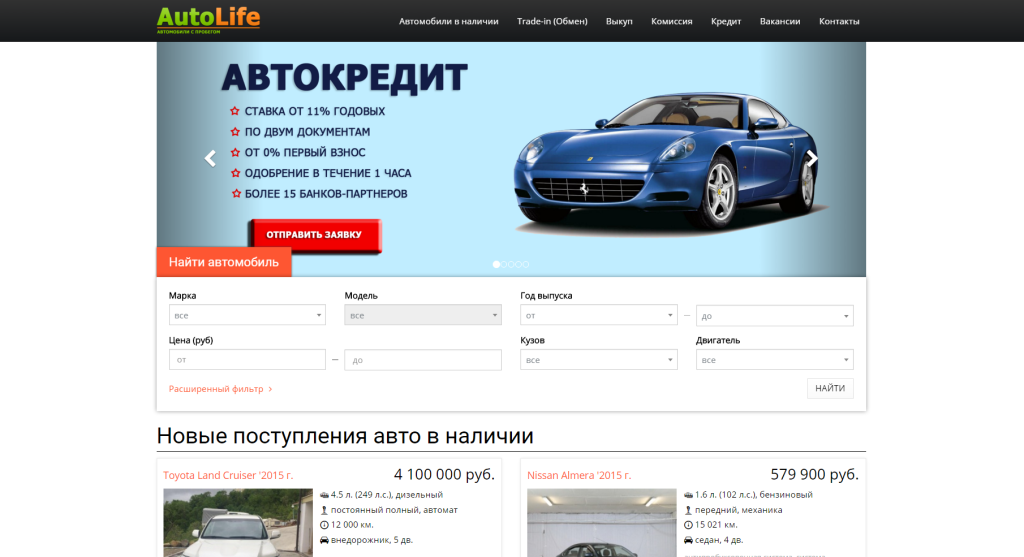
Task: Click the 'Найти' search button
Action: click(x=830, y=388)
